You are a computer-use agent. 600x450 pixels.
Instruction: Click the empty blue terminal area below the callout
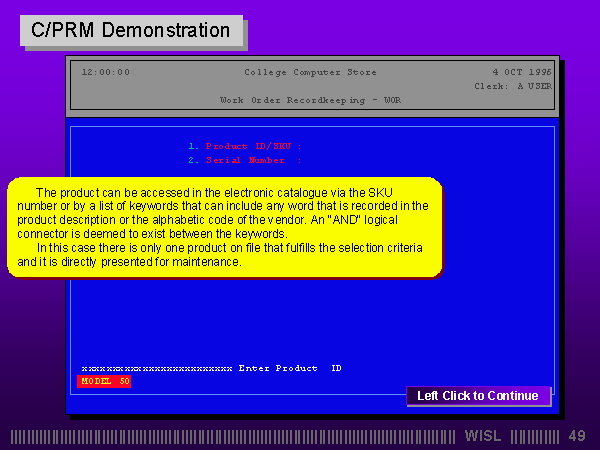(x=310, y=320)
